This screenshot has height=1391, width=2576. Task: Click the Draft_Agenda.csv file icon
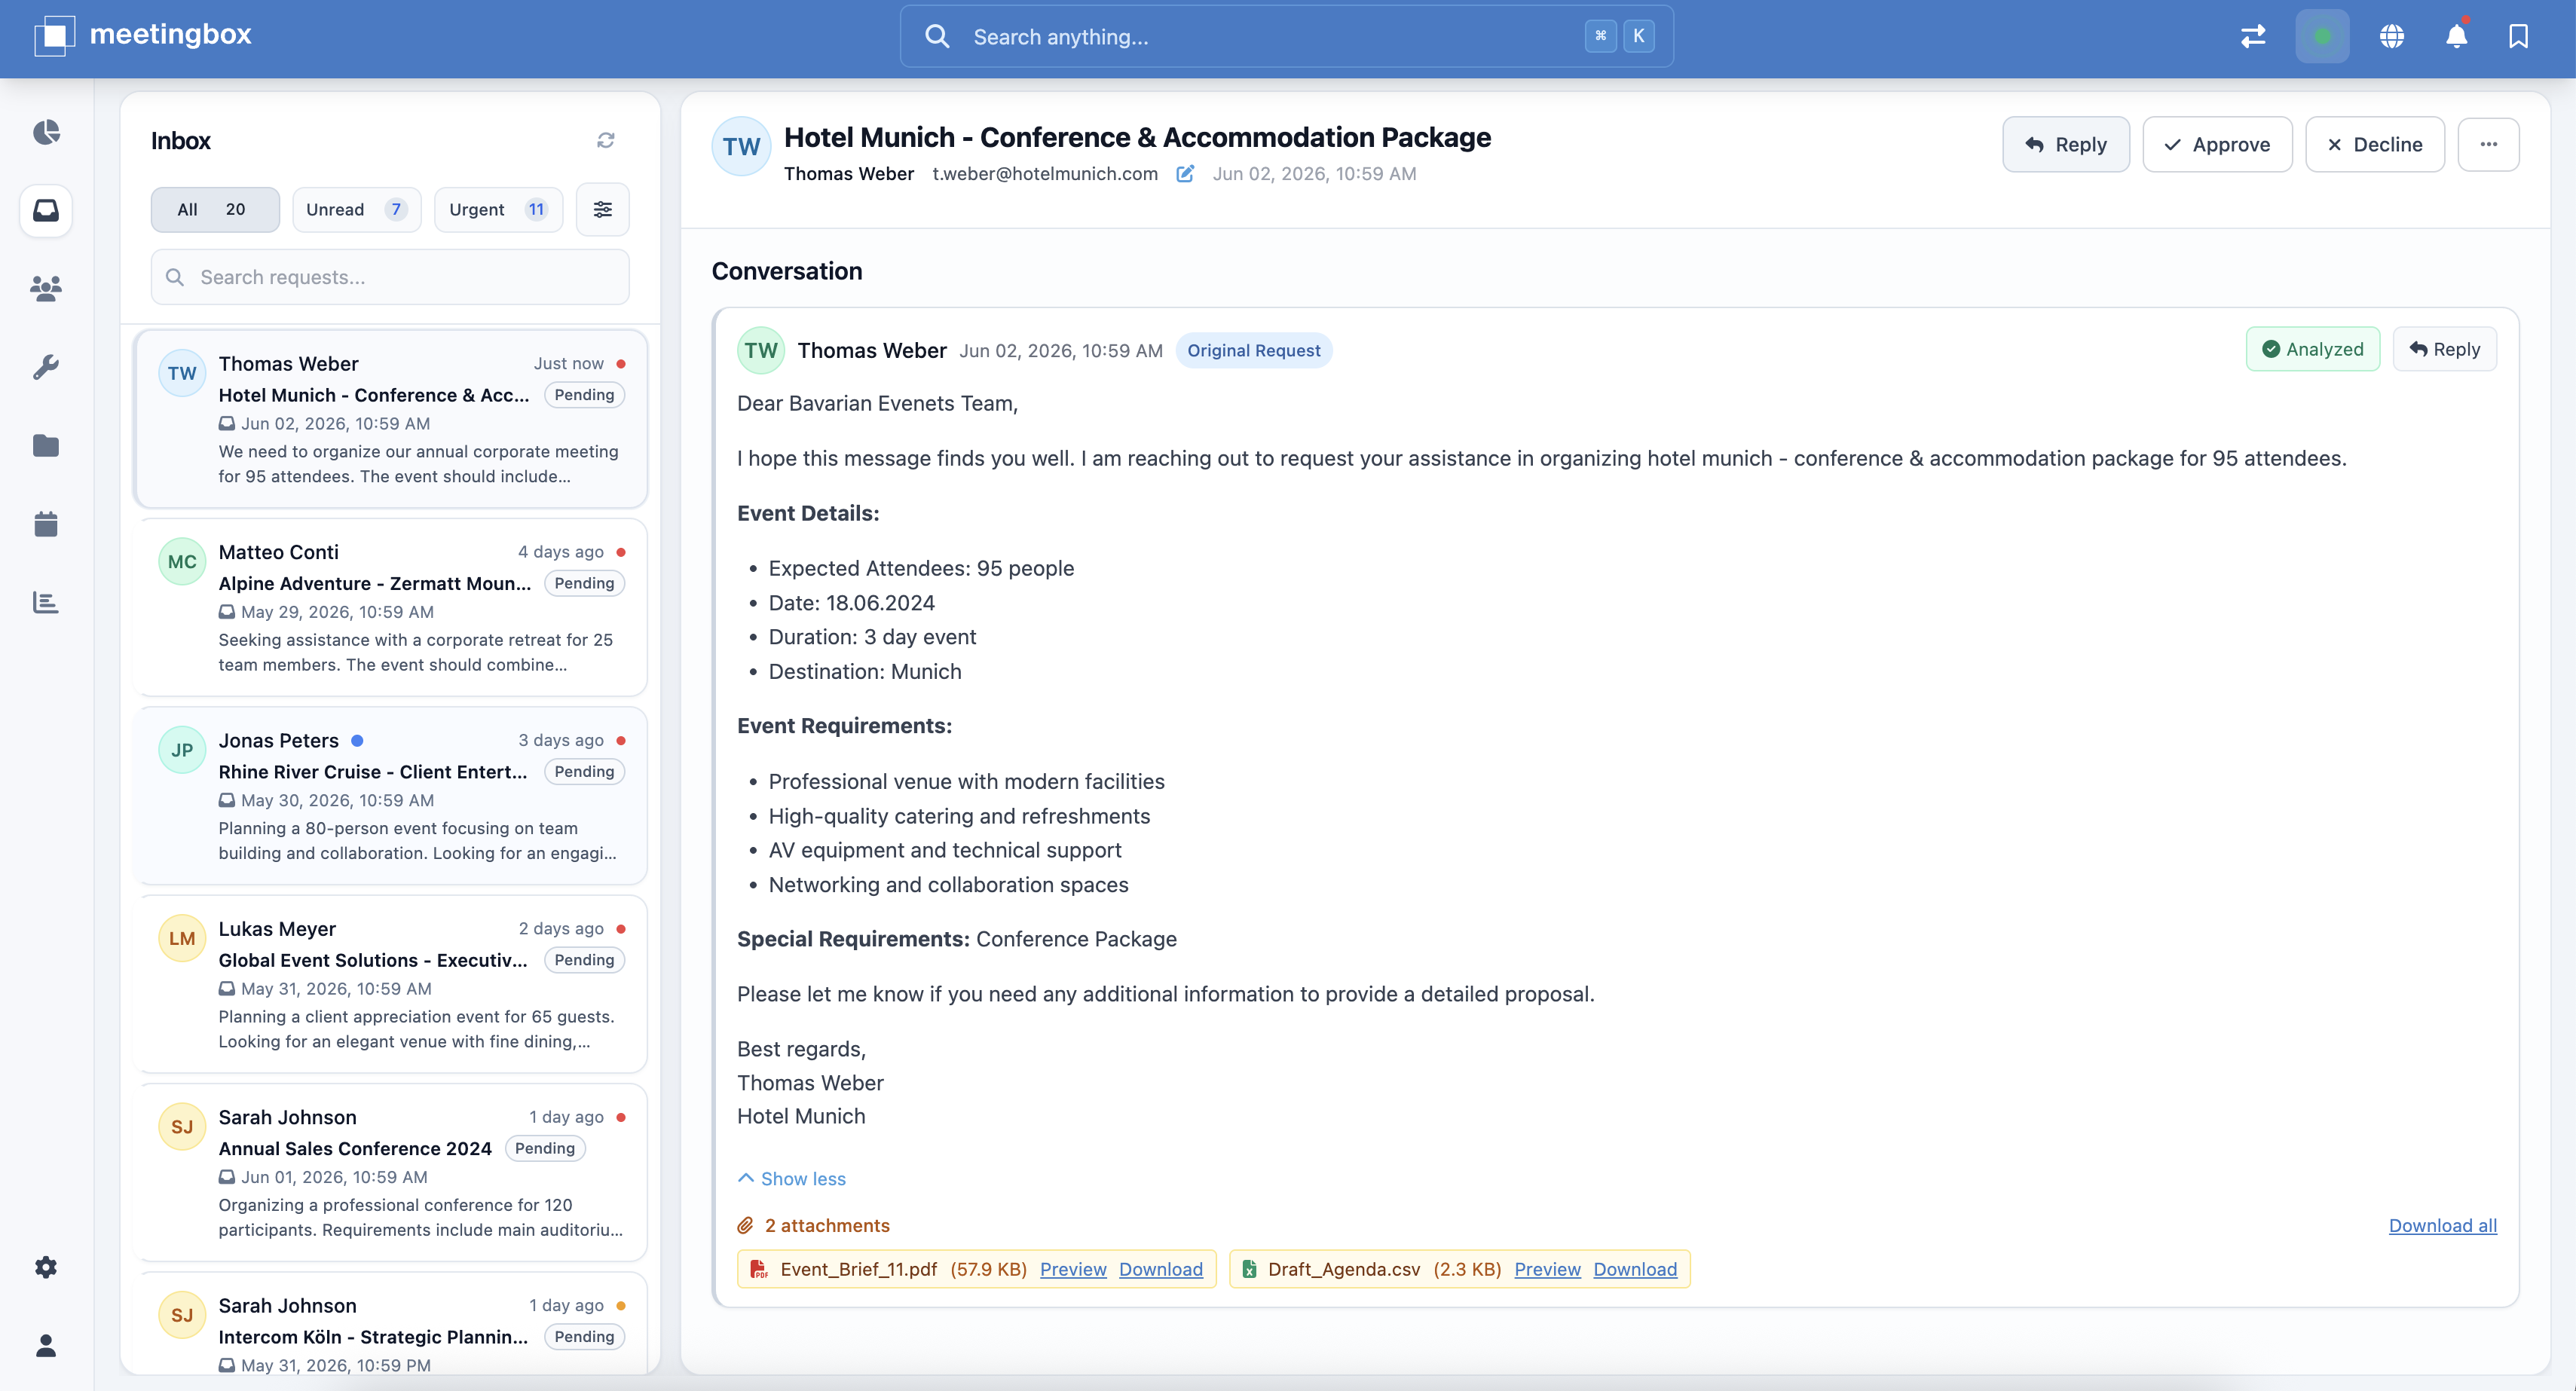[1249, 1269]
